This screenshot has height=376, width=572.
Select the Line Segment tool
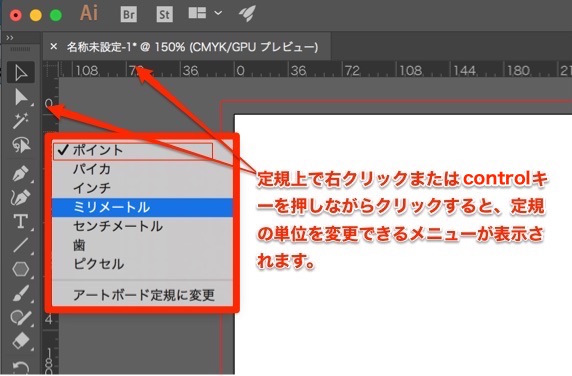point(21,245)
